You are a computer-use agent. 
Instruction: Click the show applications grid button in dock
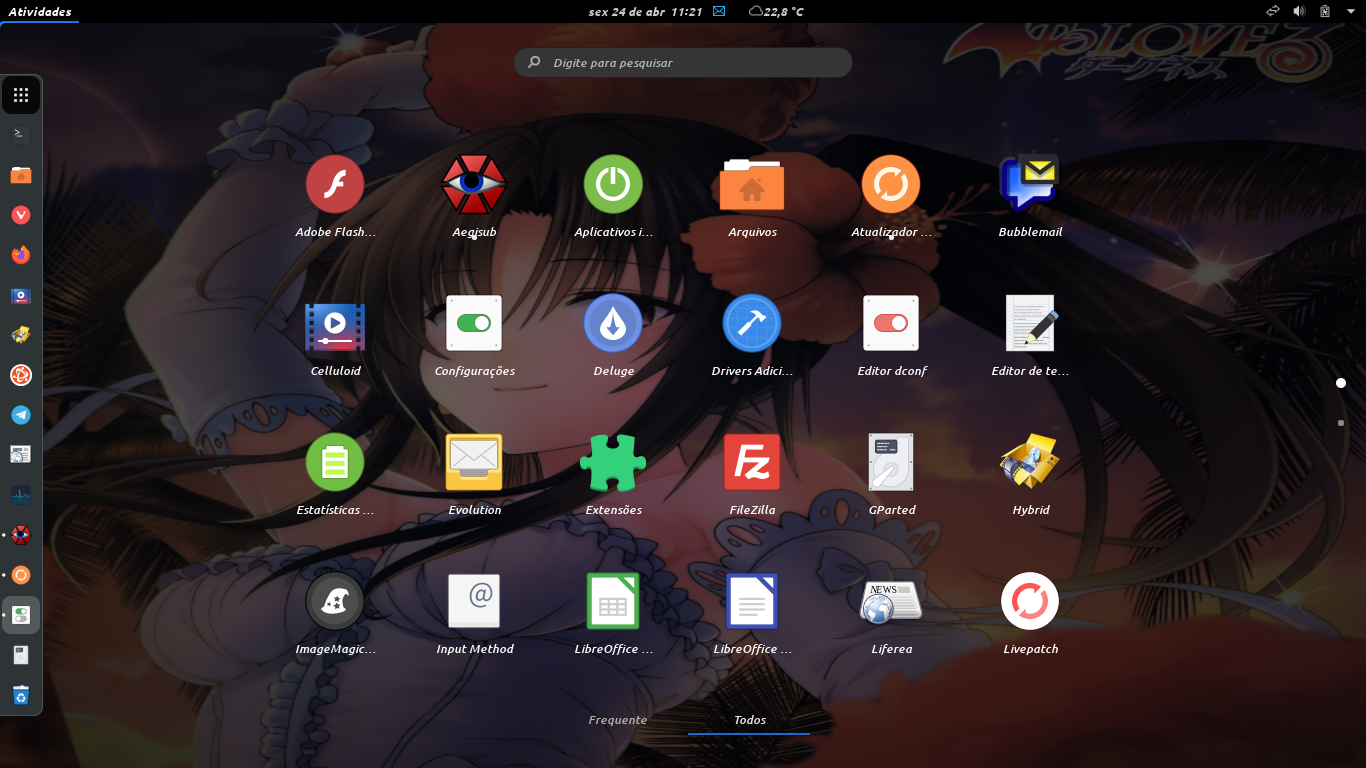point(21,96)
